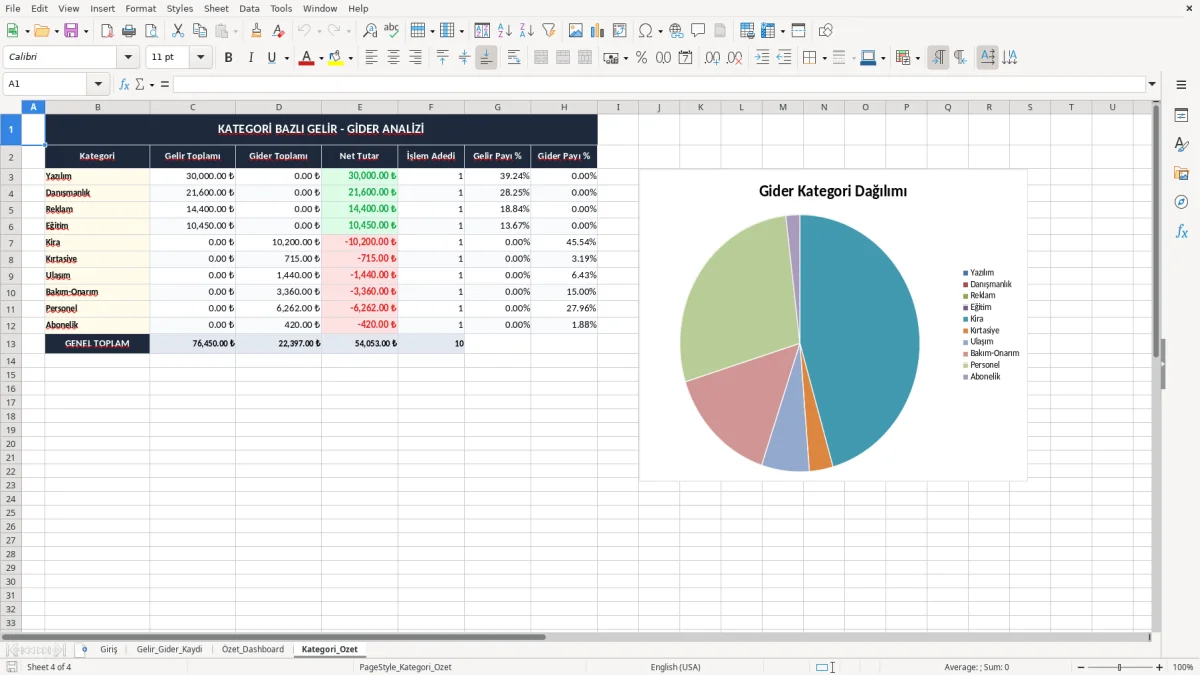Open sidebar Navigator compass
Viewport: 1200px width, 675px height.
click(1181, 202)
